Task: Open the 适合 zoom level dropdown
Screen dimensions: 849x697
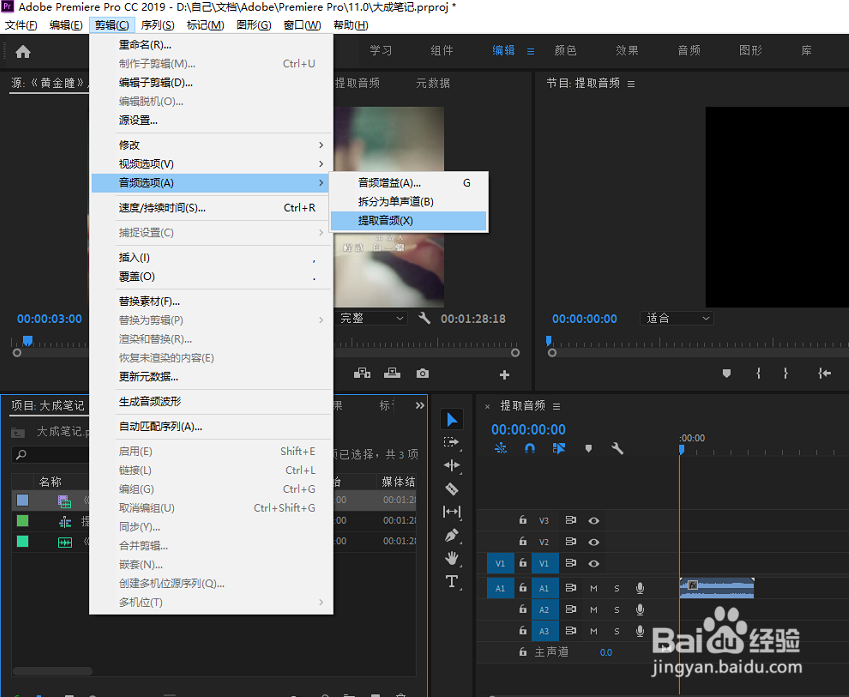Action: click(x=677, y=318)
